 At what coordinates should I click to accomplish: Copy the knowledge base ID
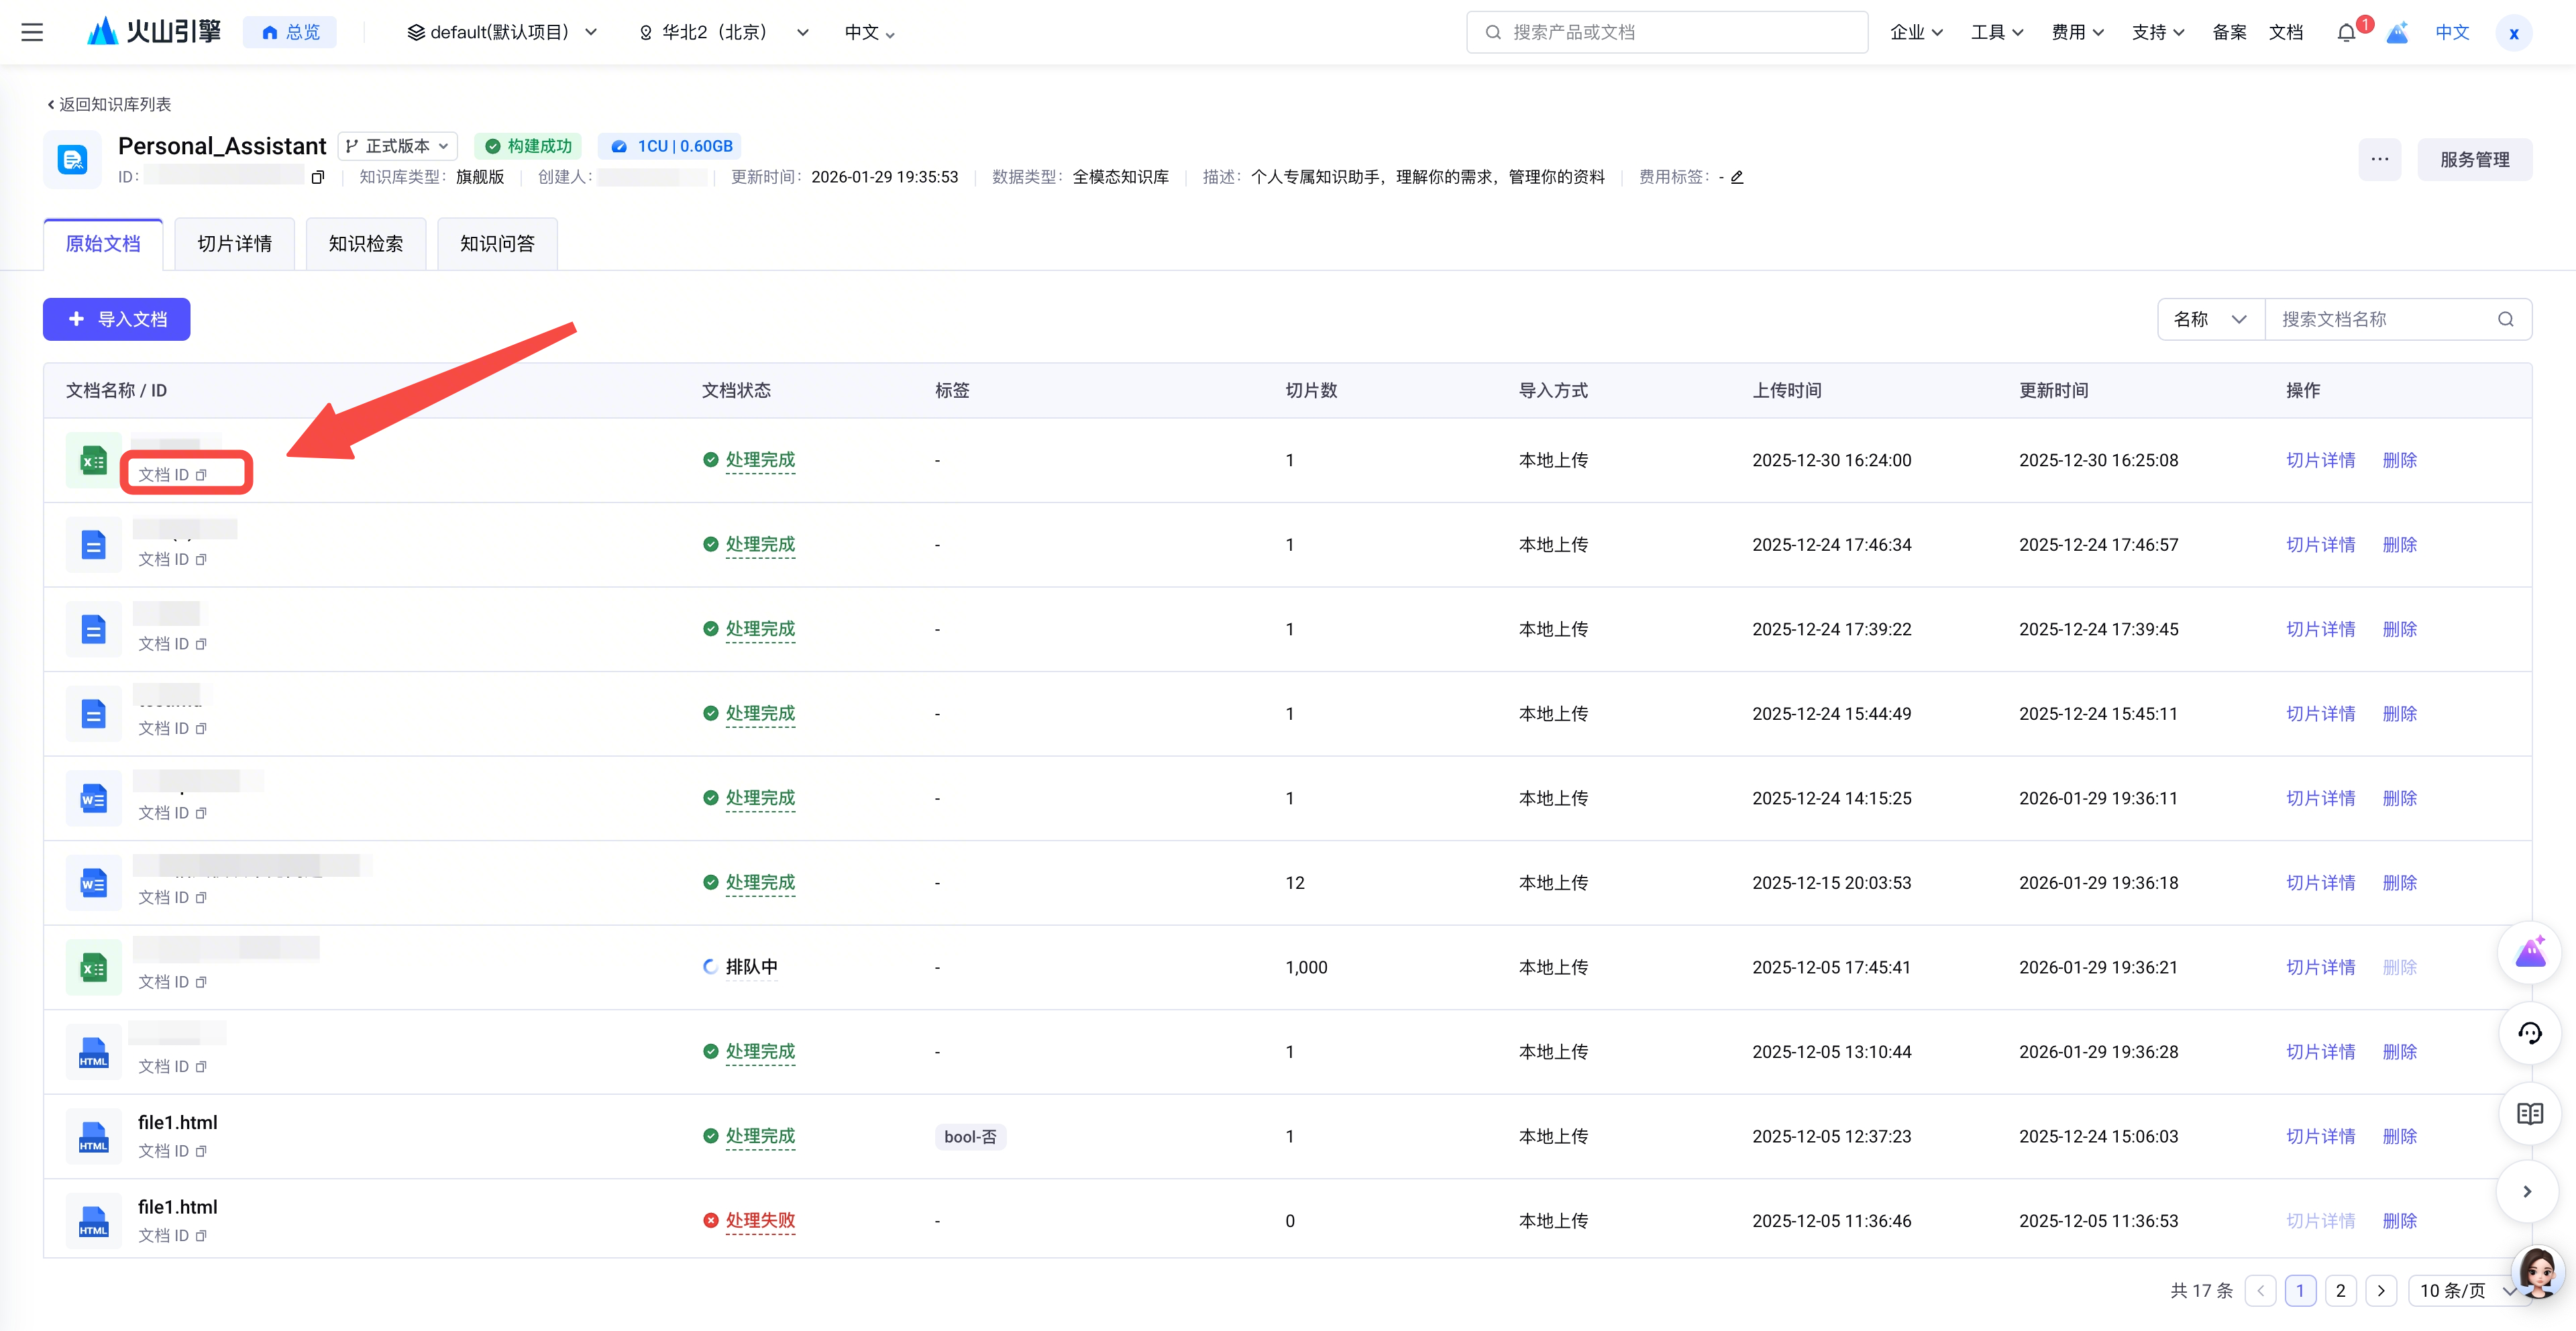coord(318,177)
